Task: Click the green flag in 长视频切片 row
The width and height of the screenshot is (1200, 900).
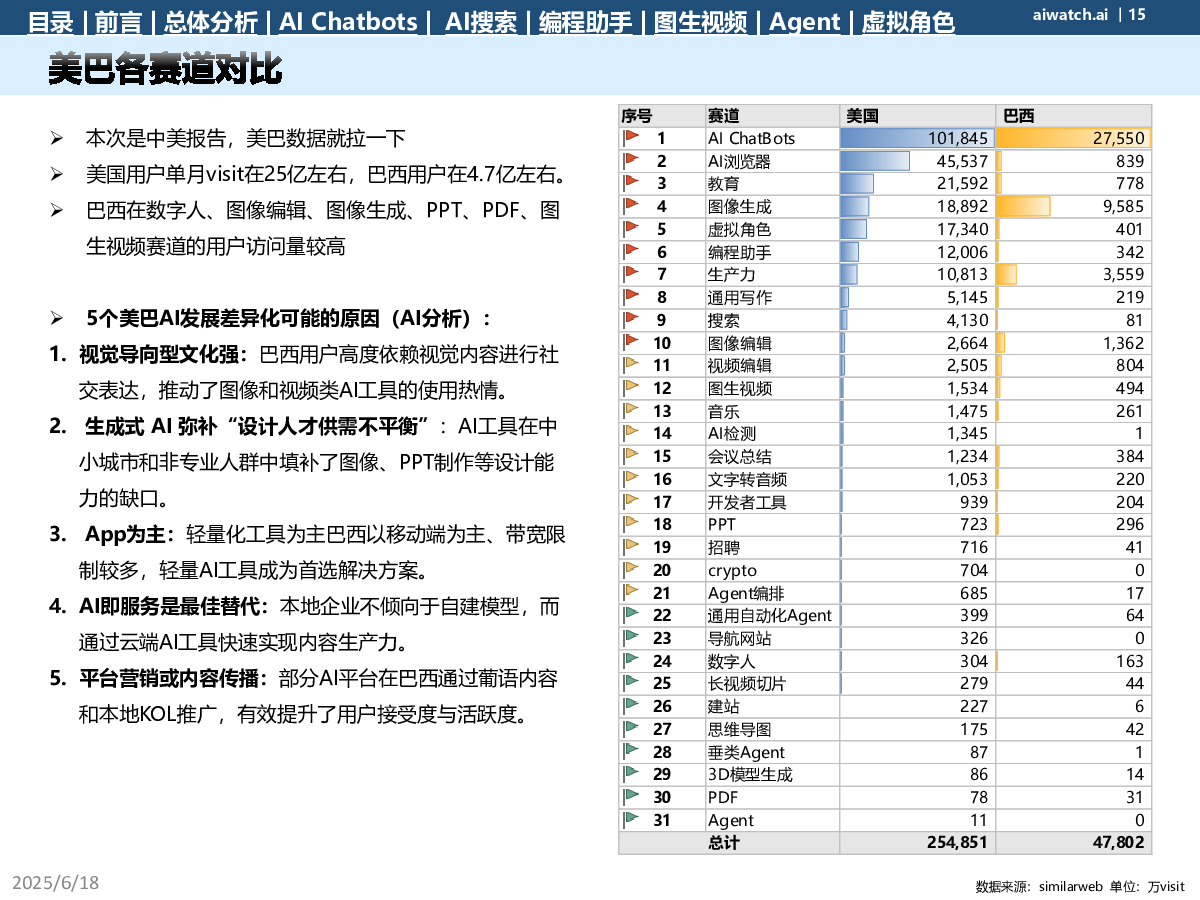Action: [x=631, y=683]
